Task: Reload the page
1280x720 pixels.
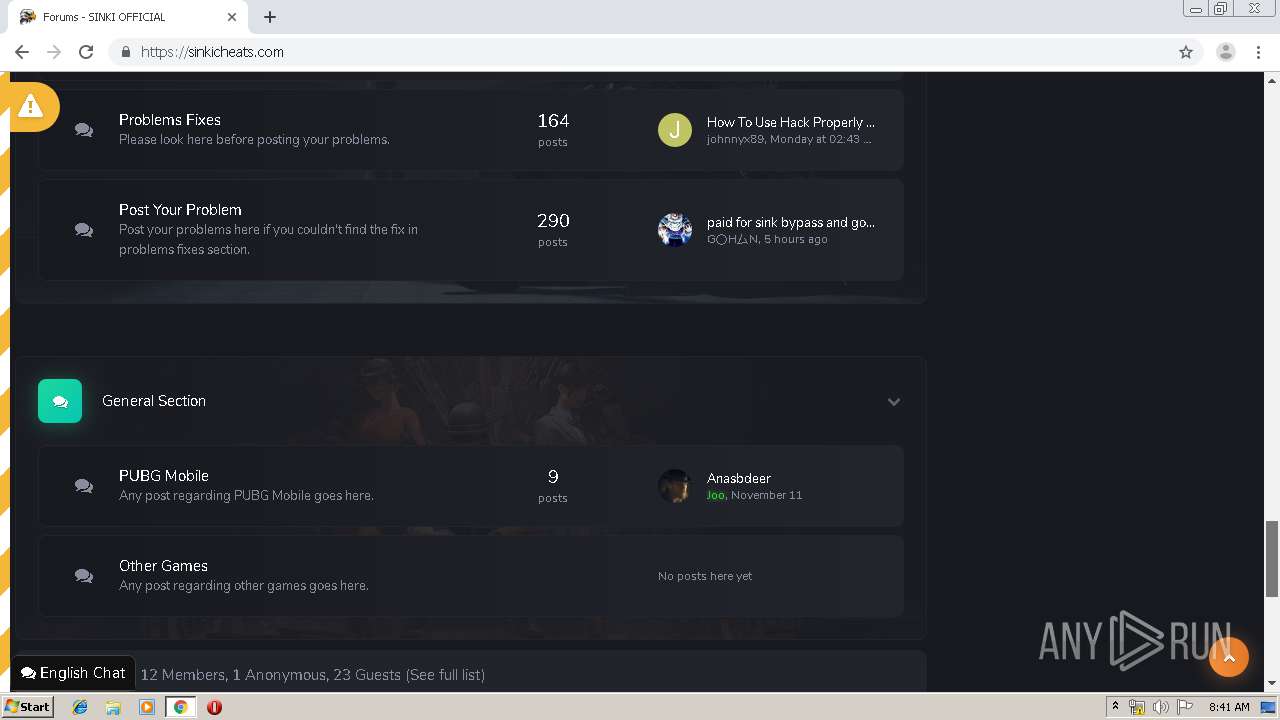Action: click(x=86, y=52)
